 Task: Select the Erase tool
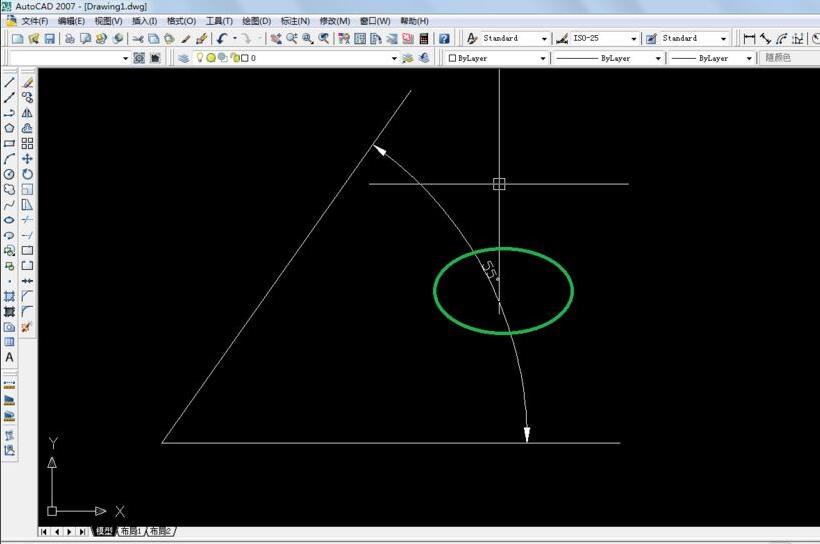coord(27,82)
